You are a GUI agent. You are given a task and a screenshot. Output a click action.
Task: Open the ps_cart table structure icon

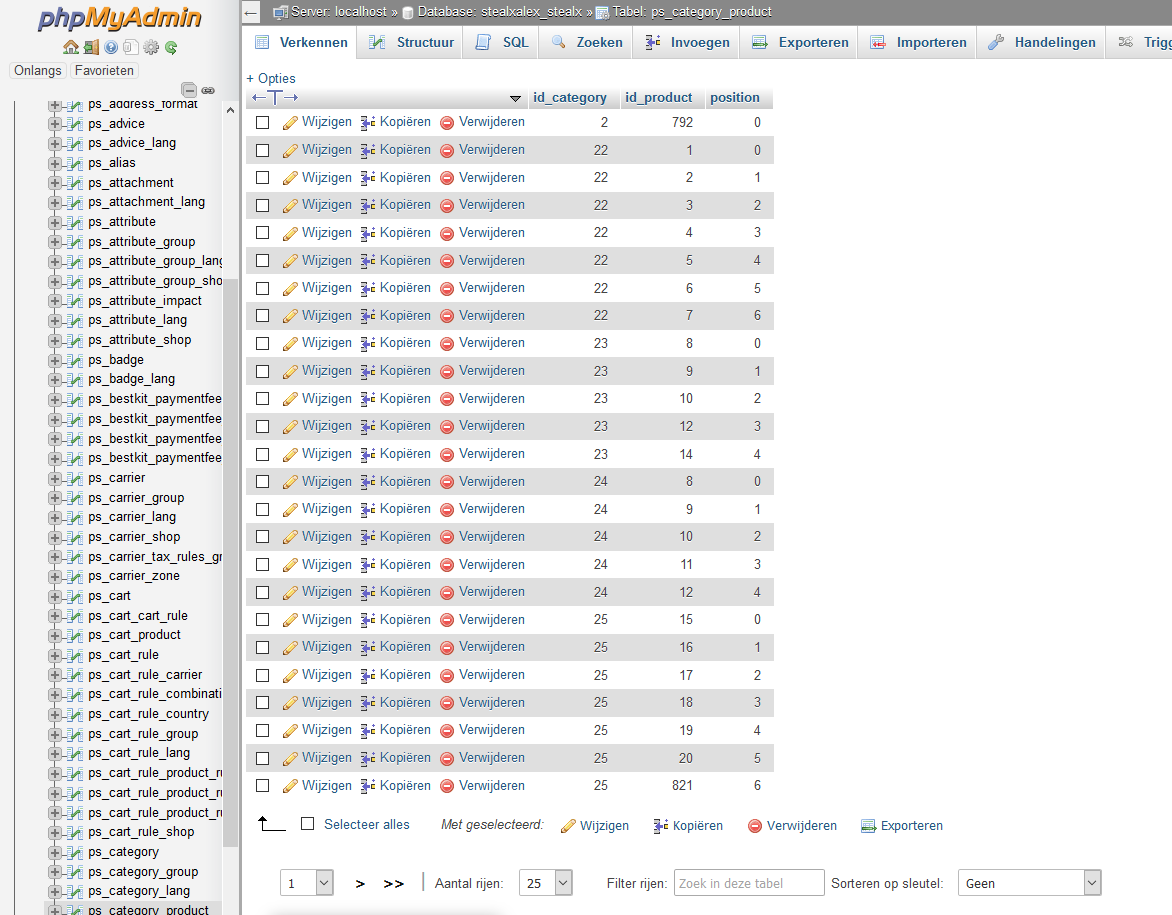tap(74, 596)
